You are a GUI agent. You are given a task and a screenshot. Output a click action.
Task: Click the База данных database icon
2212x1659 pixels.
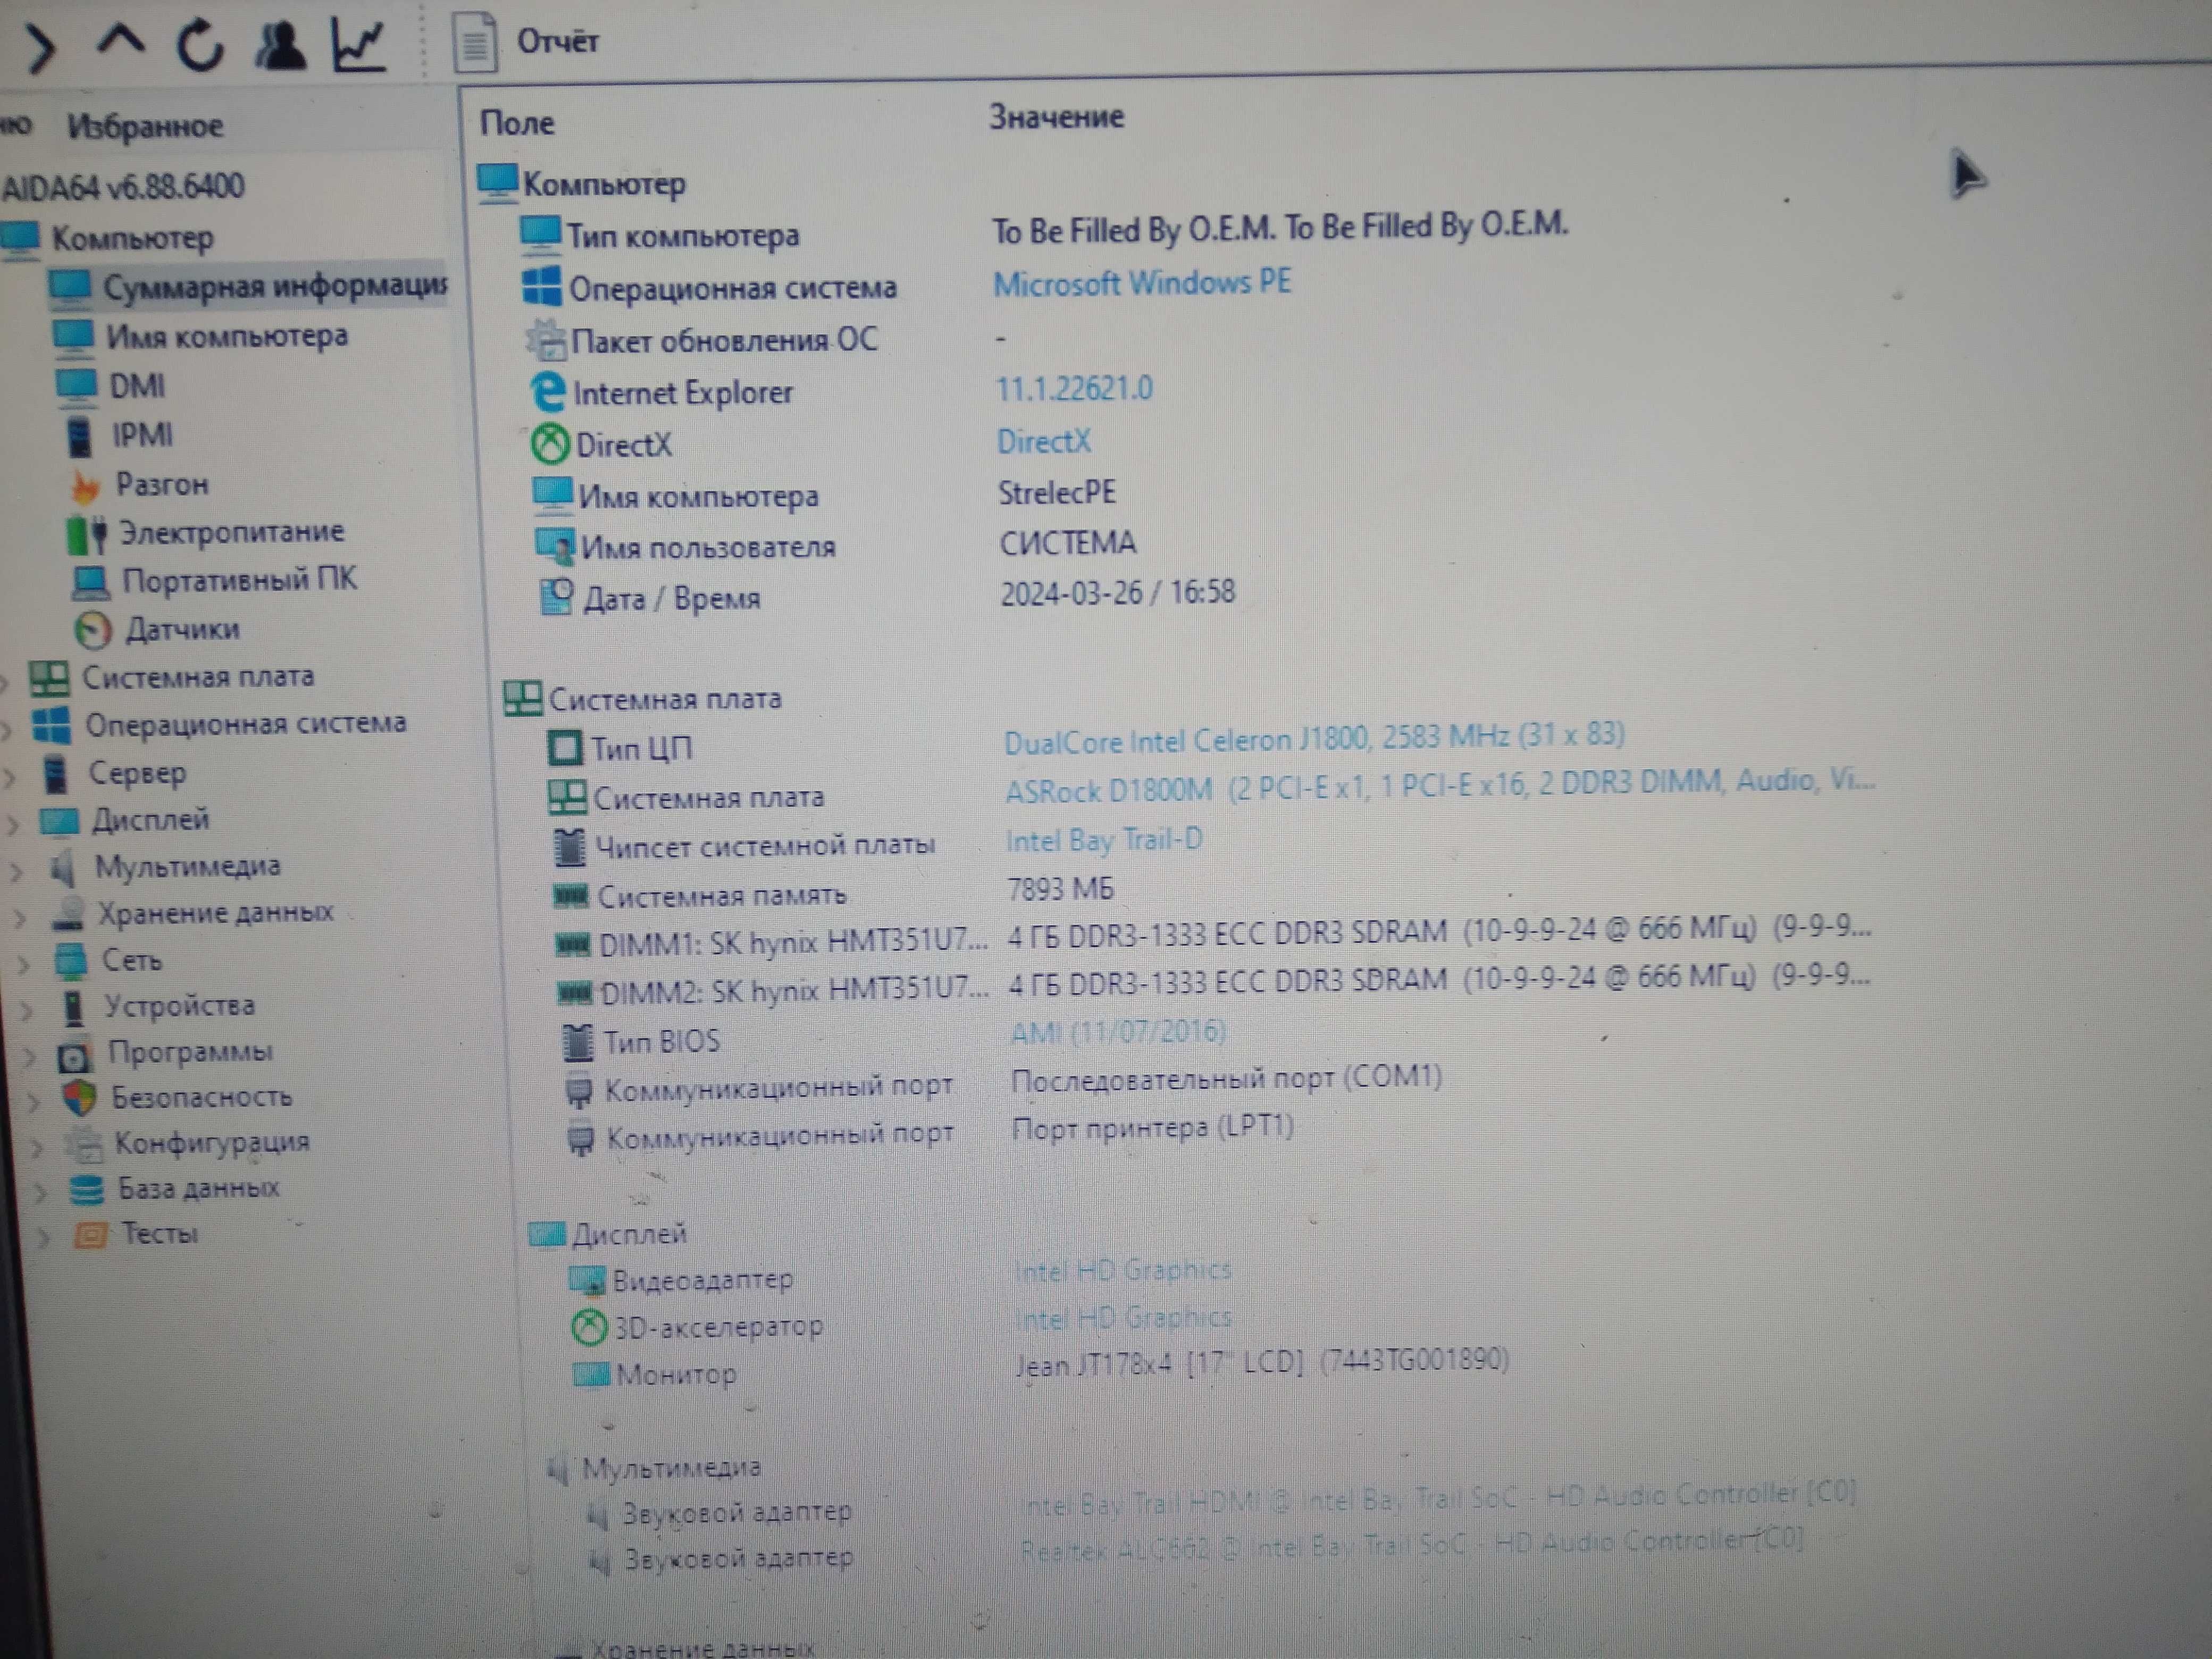pos(87,1190)
